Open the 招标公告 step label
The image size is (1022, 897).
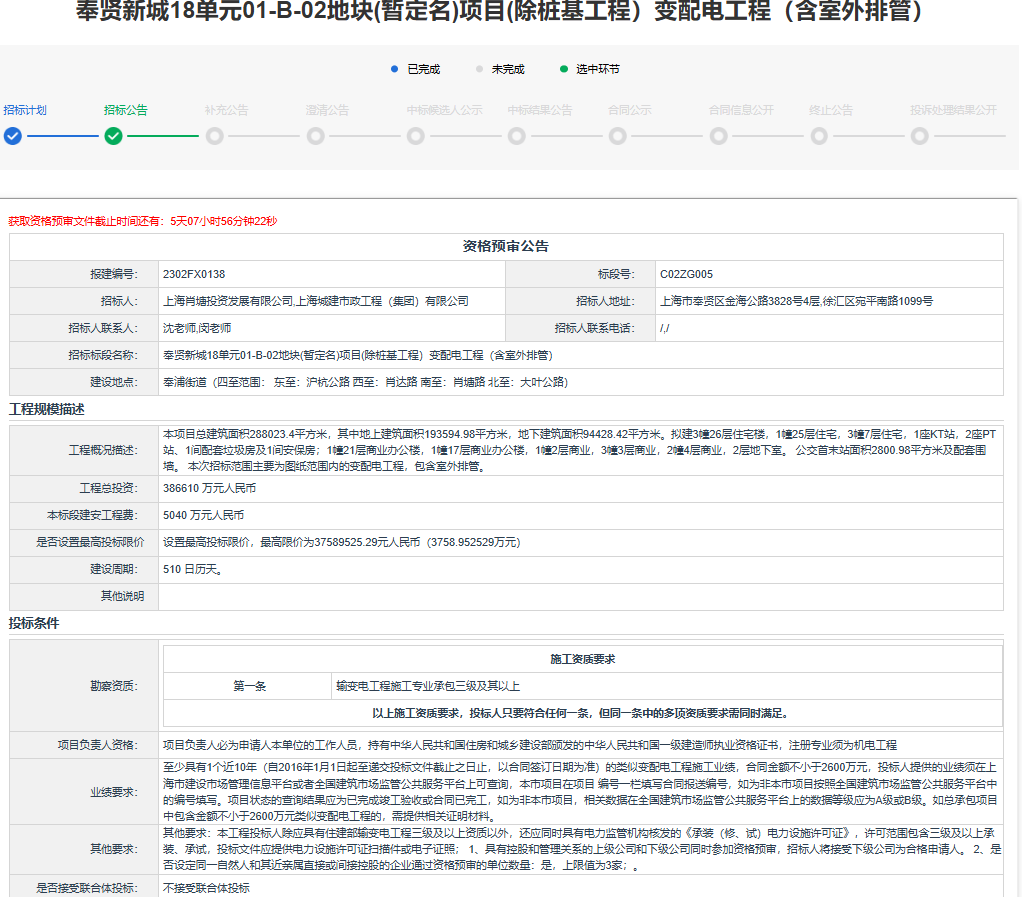tap(126, 110)
